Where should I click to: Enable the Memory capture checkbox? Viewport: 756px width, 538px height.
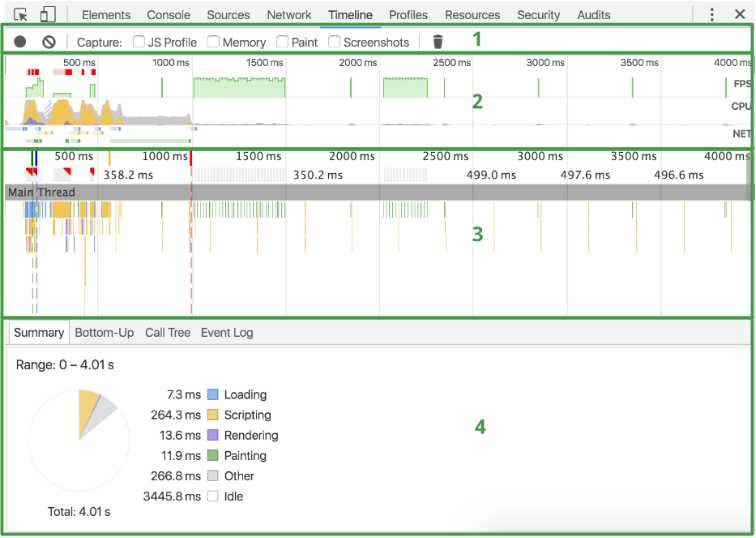tap(213, 41)
